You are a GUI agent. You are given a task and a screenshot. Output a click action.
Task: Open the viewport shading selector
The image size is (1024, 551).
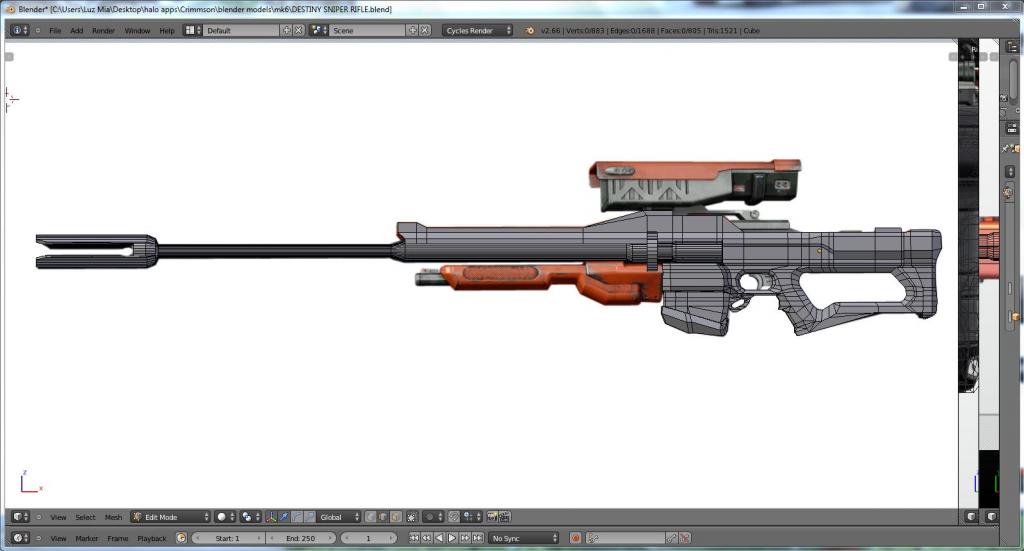click(x=225, y=516)
